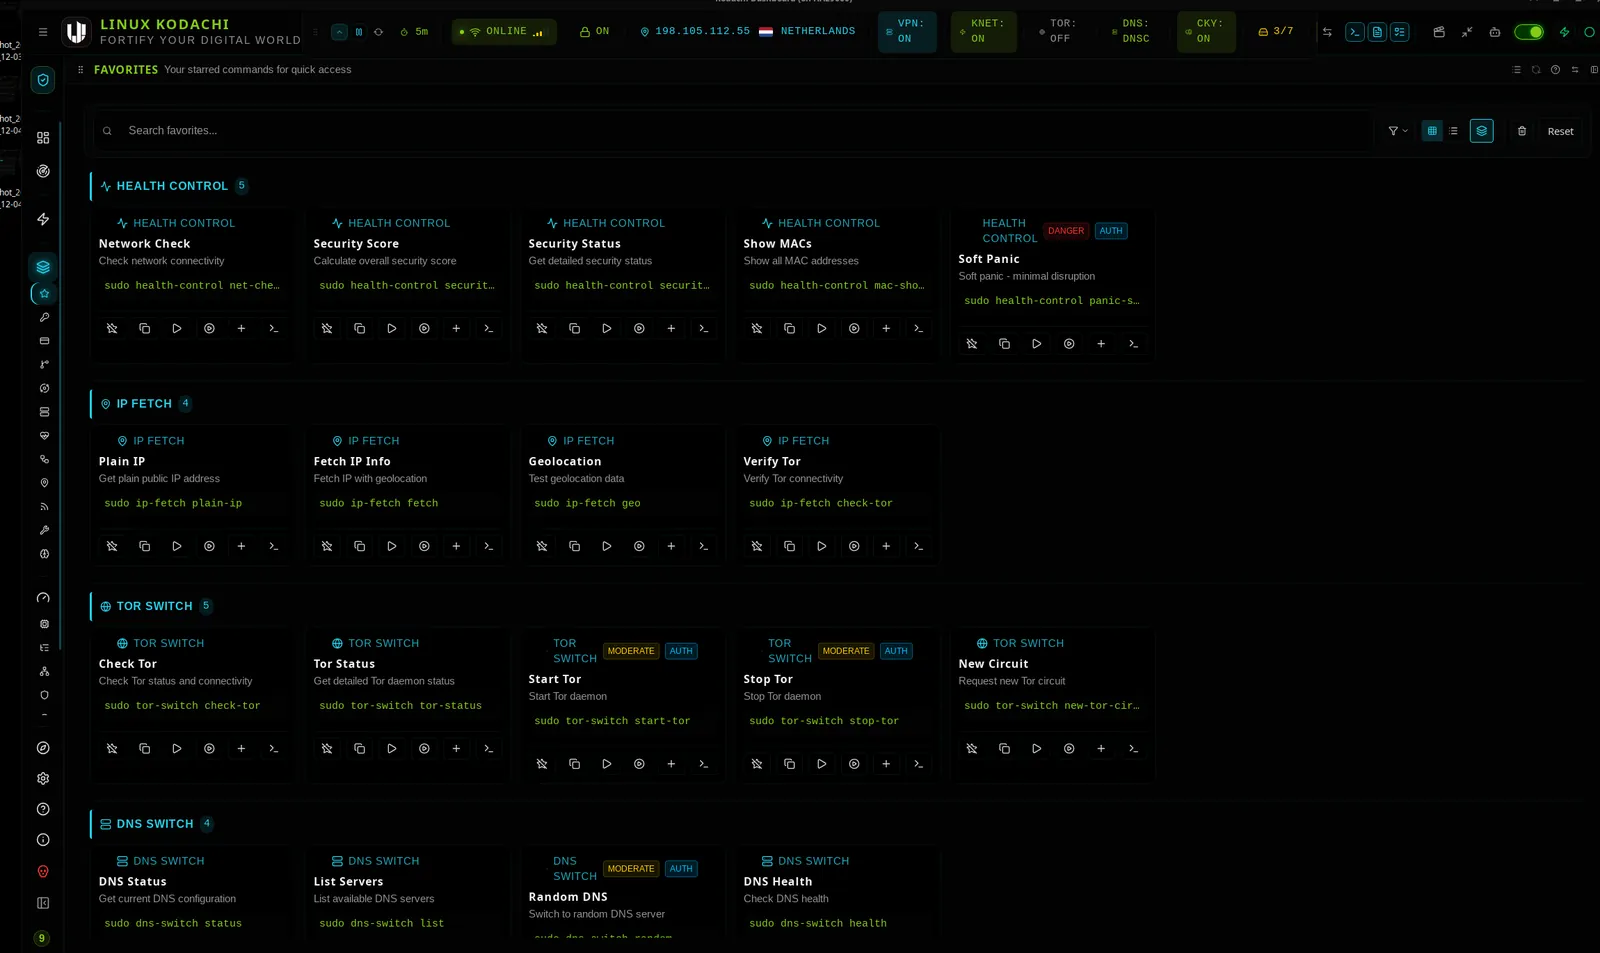Focus the Search favorites field
Viewport: 1600px width, 953px height.
click(735, 131)
